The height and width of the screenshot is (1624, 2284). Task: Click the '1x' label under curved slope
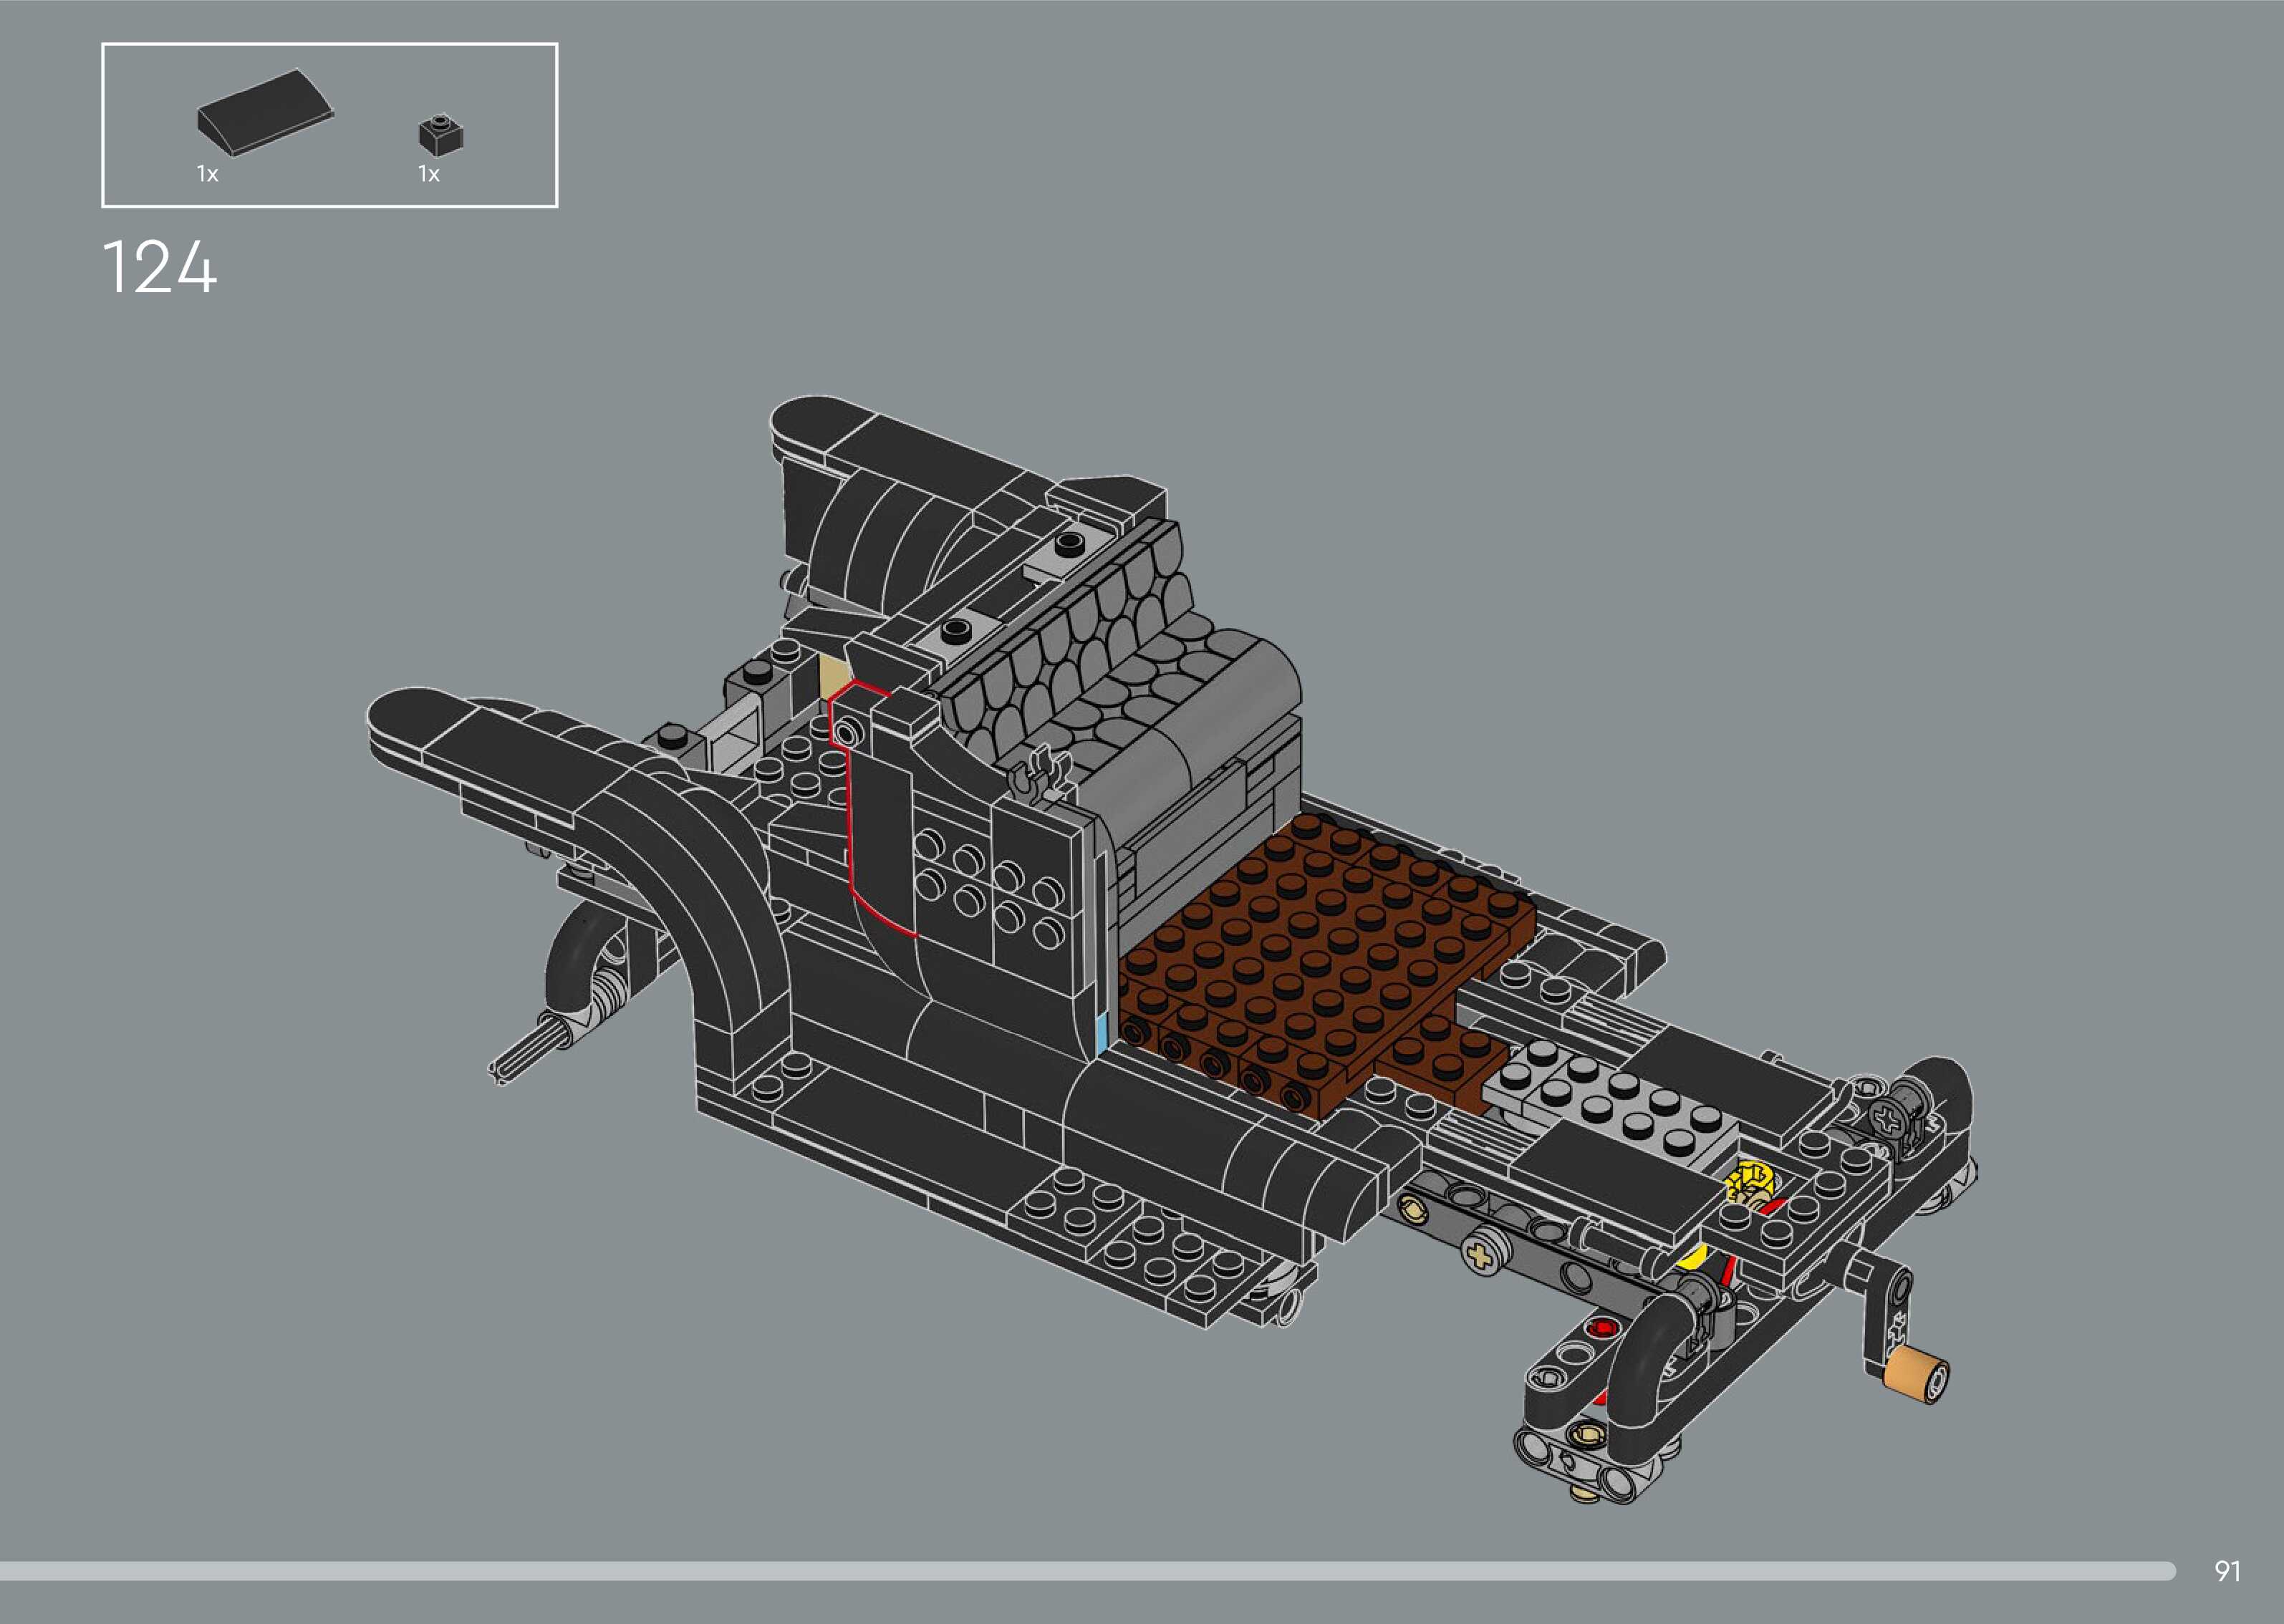207,174
